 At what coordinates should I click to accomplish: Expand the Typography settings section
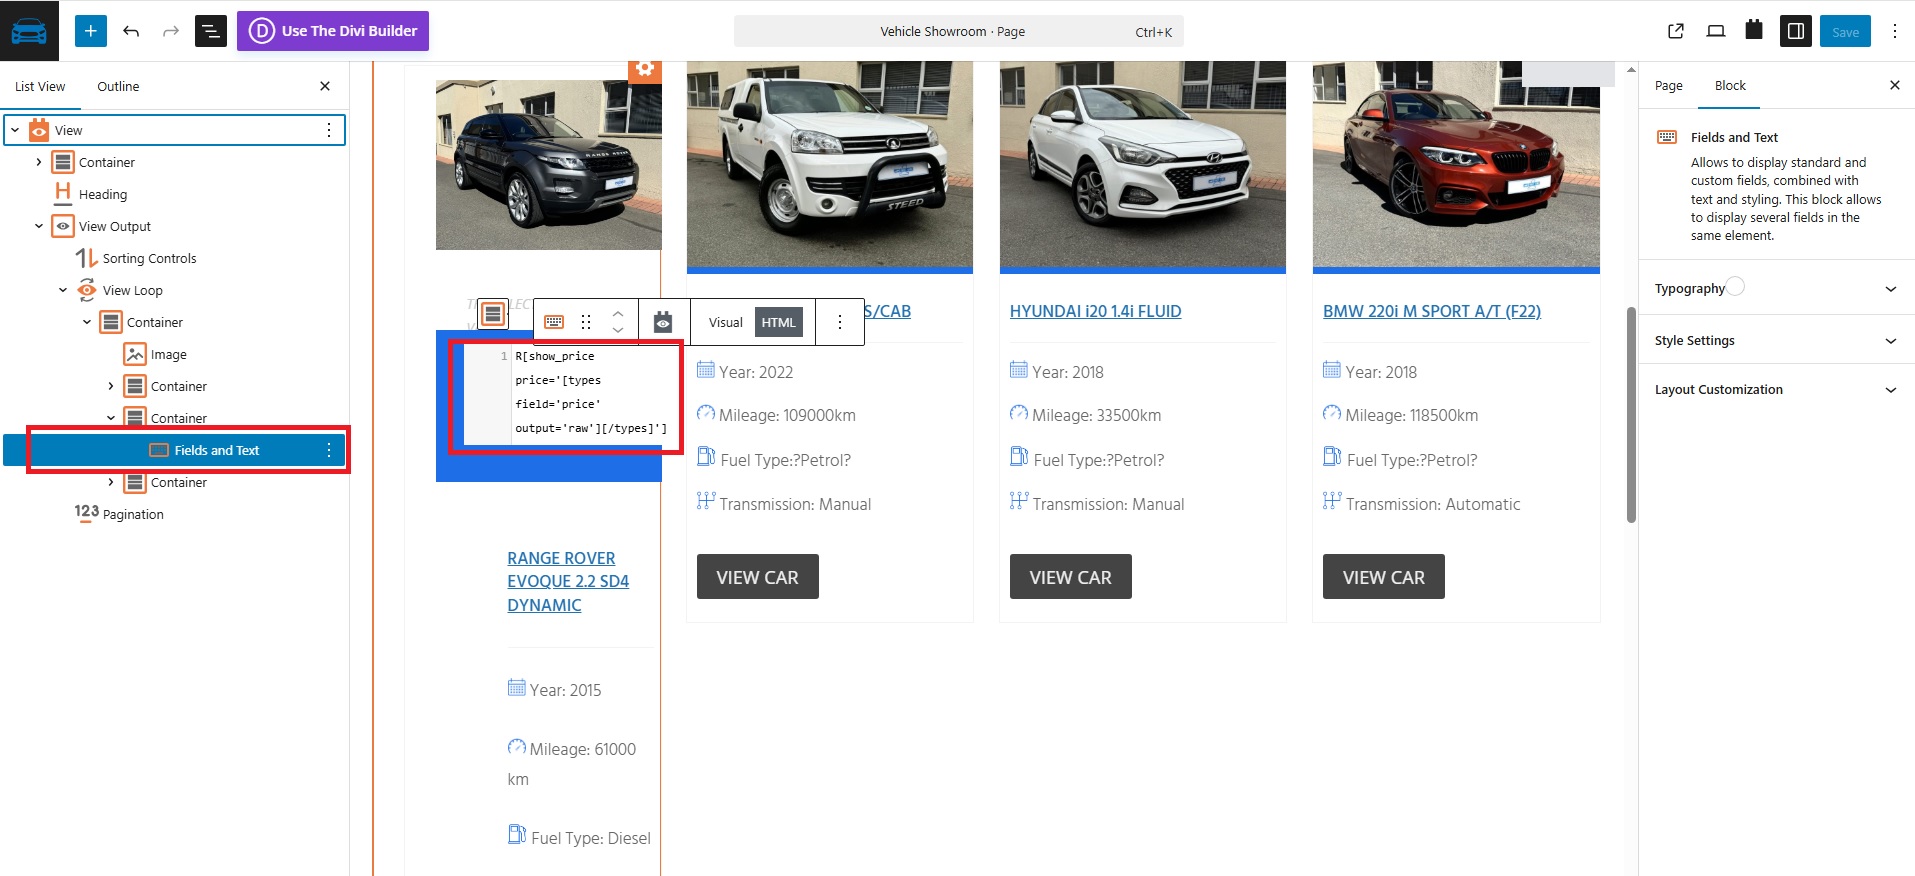[1776, 289]
